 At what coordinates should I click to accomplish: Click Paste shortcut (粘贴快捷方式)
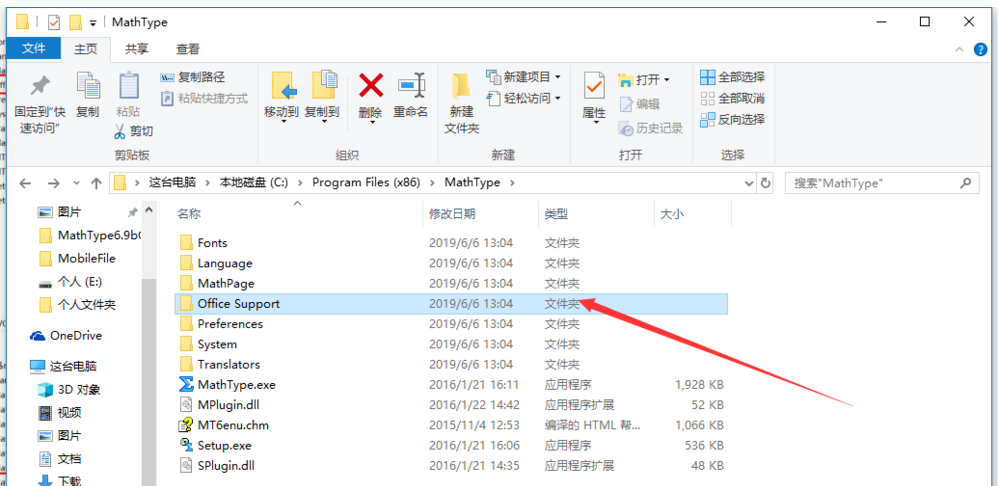[204, 99]
